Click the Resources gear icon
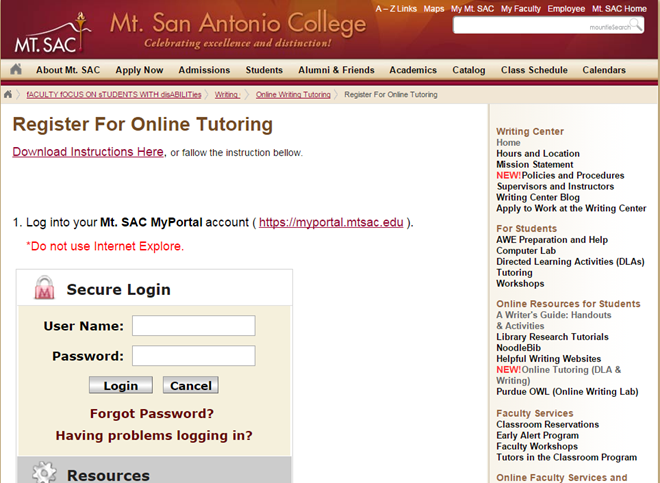Image resolution: width=660 pixels, height=483 pixels. [44, 472]
